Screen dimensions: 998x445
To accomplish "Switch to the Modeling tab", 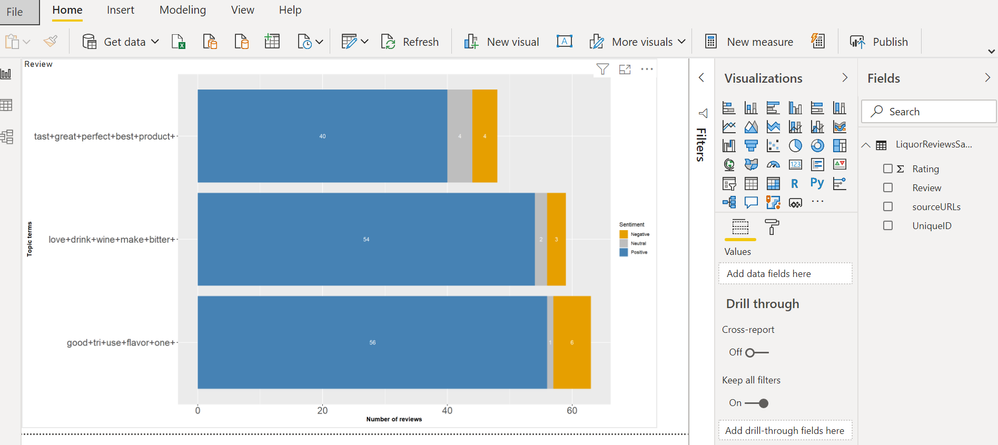I will point(183,10).
